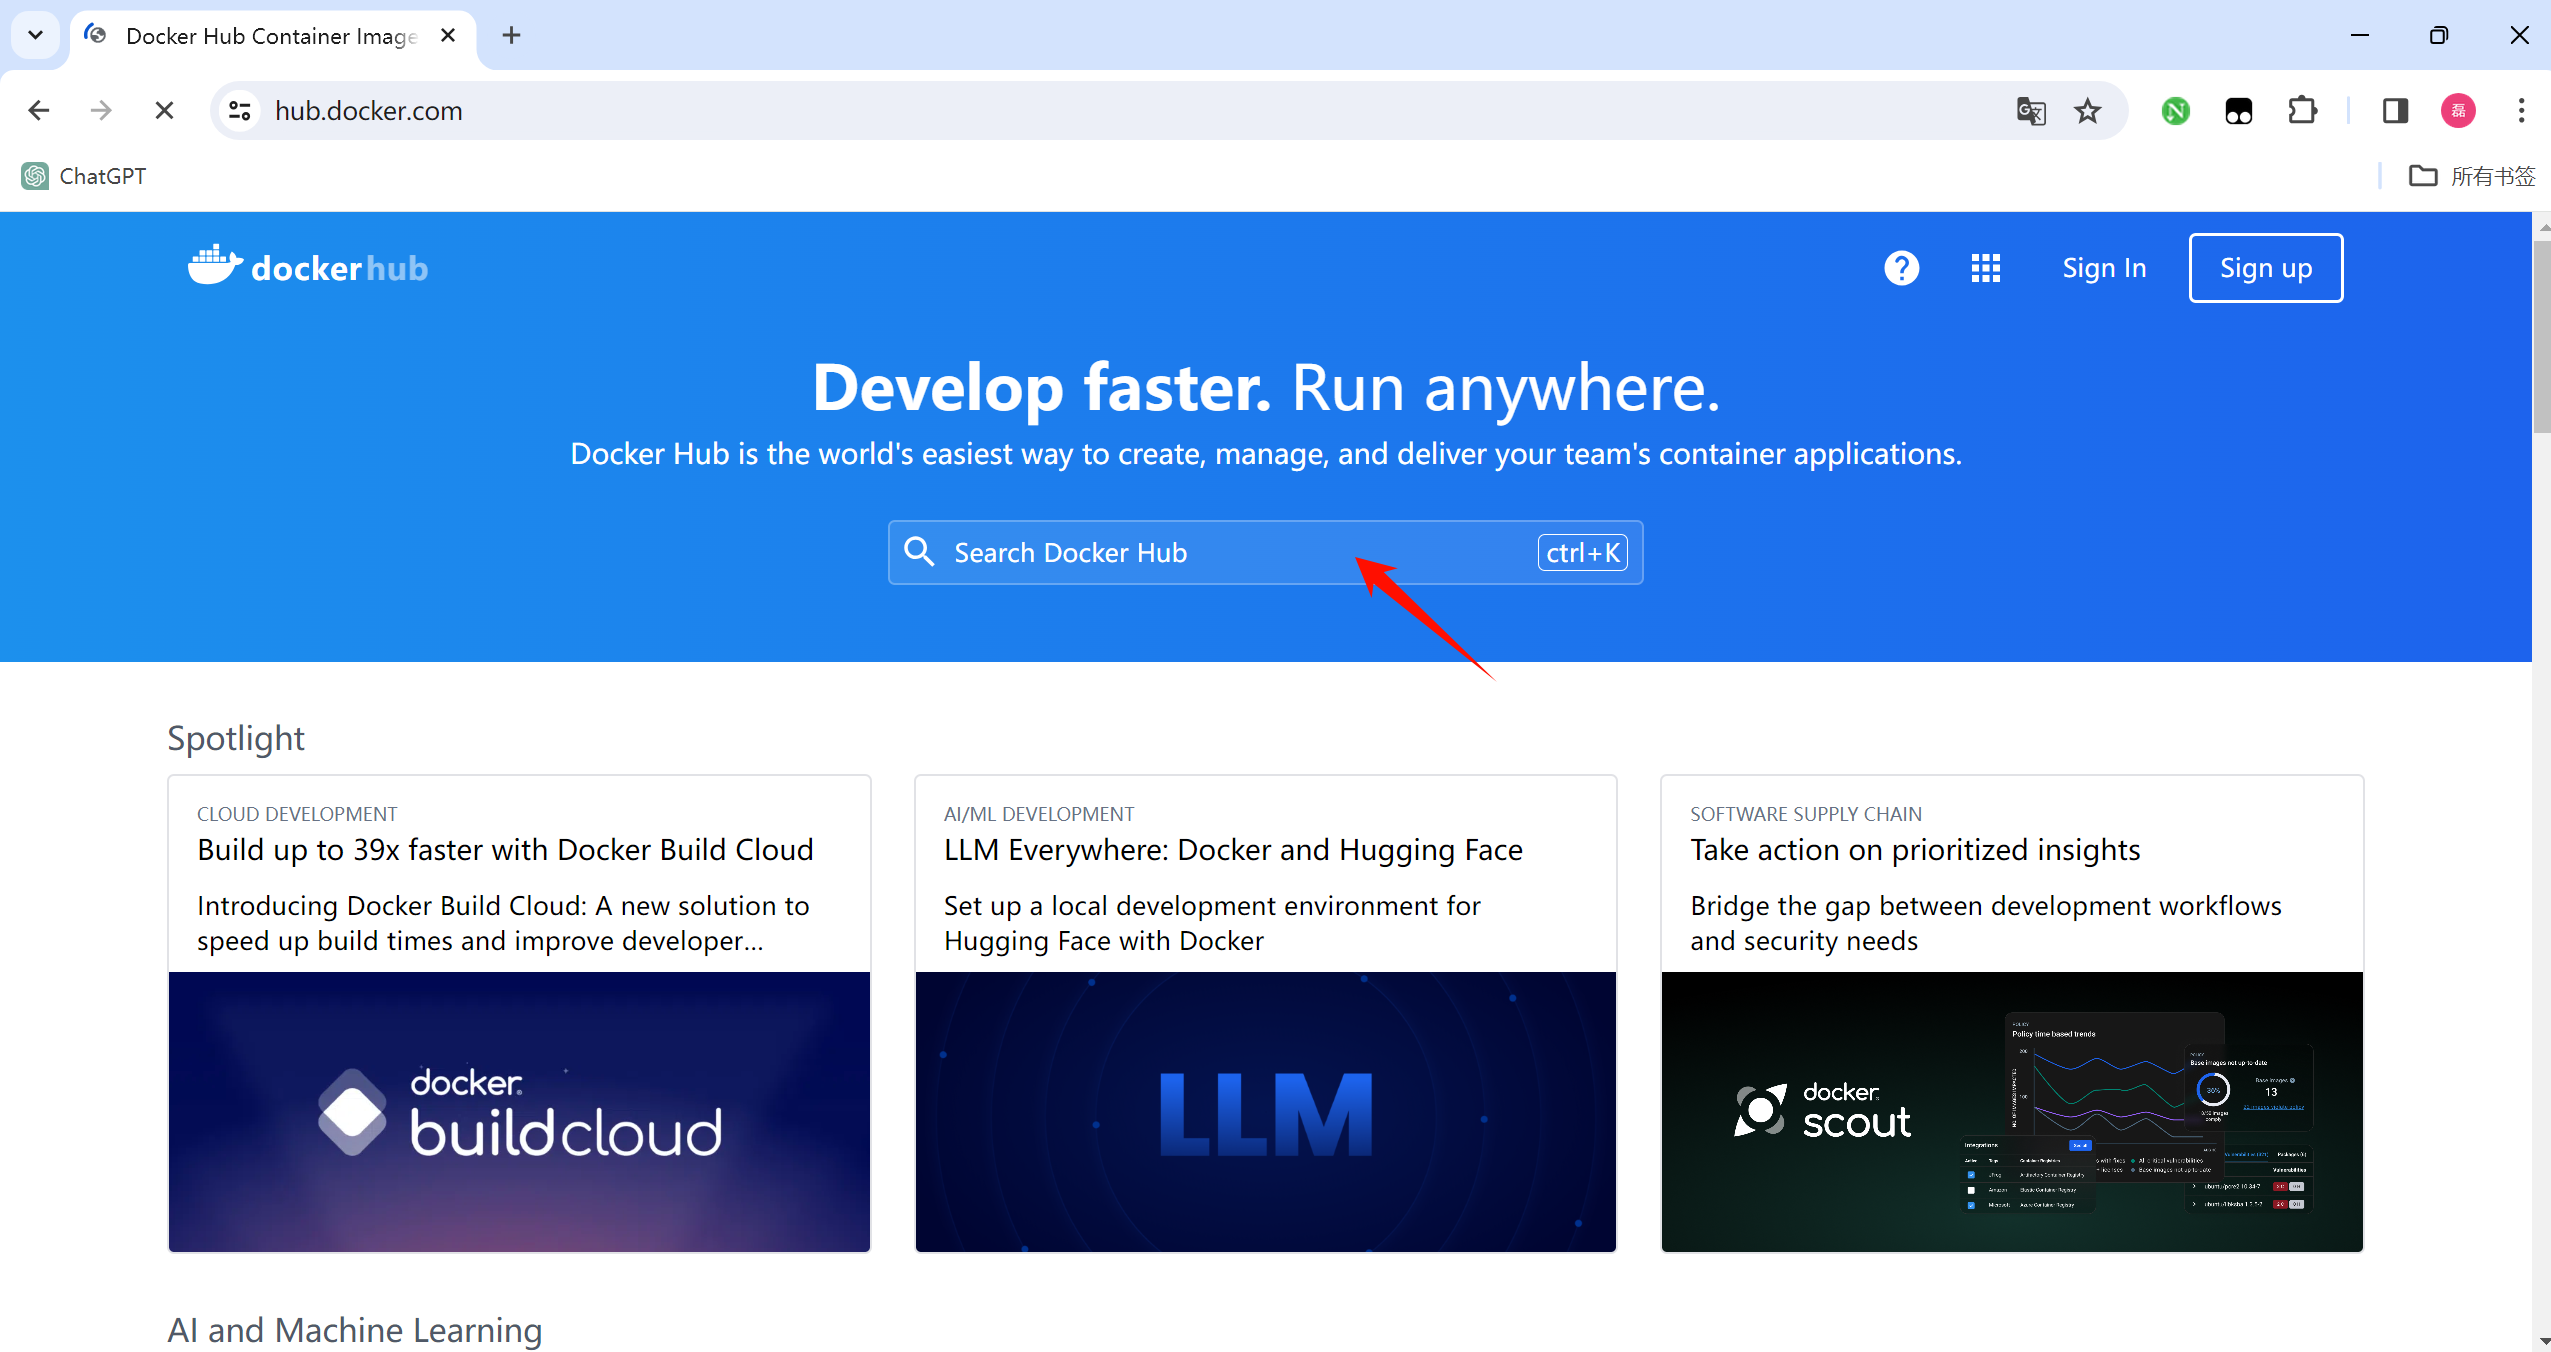Viewport: 2551px width, 1352px height.
Task: Click the Google Translate icon in the address bar
Action: (2030, 111)
